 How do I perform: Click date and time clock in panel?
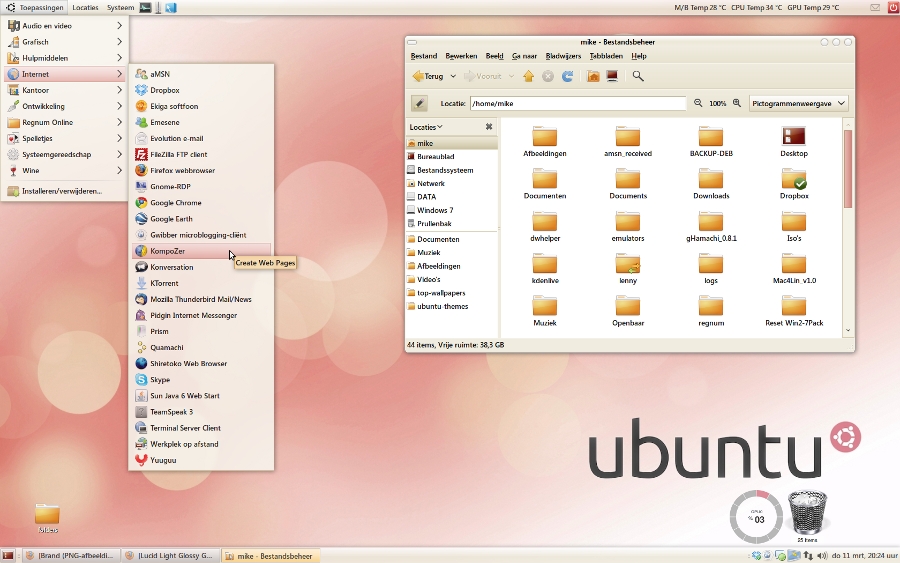[864, 556]
